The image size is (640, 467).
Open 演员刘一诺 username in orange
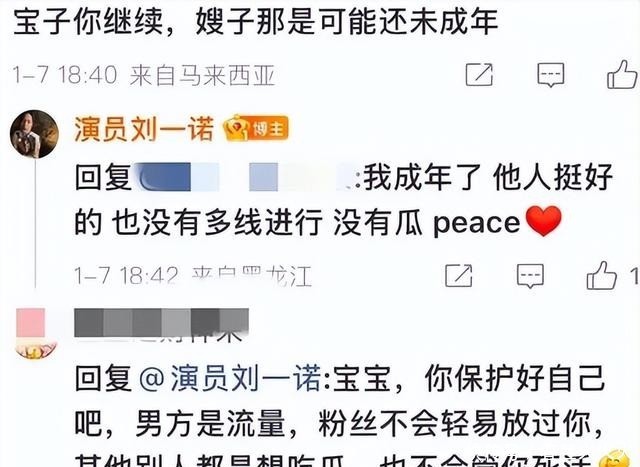point(144,129)
